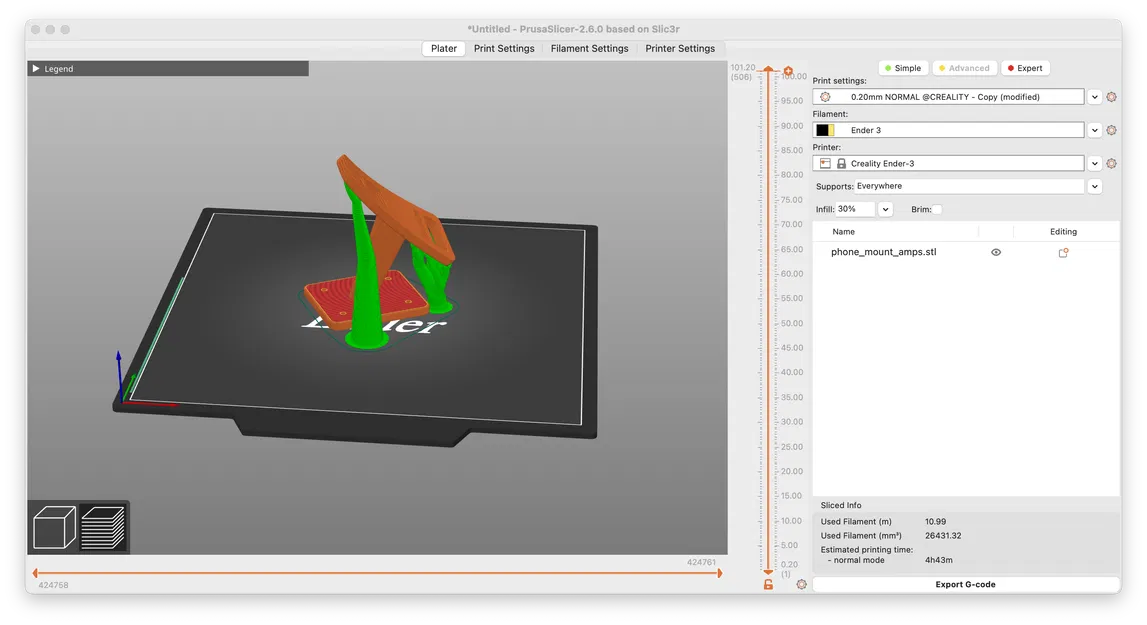Screen dimensions: 1147x625
Task: Enable the Brim checkbox
Action: click(x=937, y=209)
